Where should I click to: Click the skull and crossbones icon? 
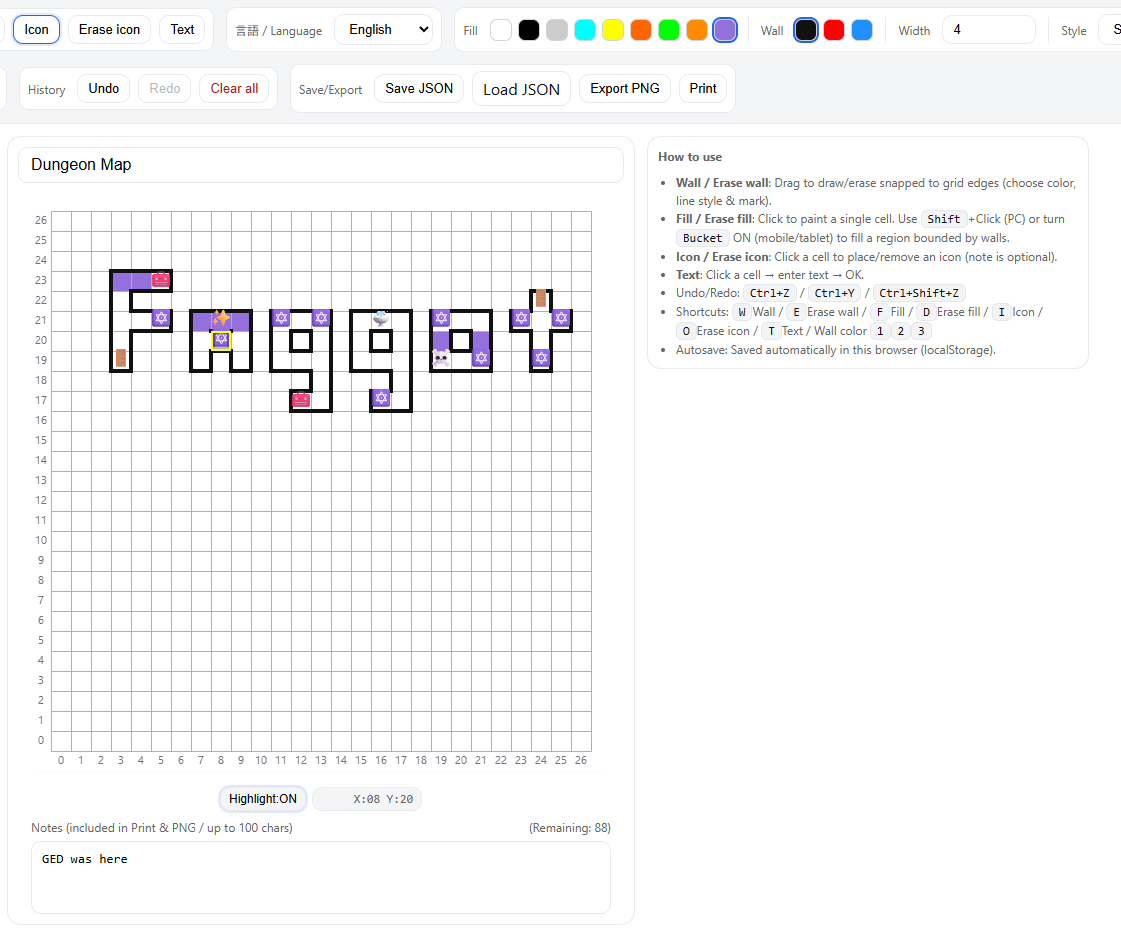pos(441,358)
